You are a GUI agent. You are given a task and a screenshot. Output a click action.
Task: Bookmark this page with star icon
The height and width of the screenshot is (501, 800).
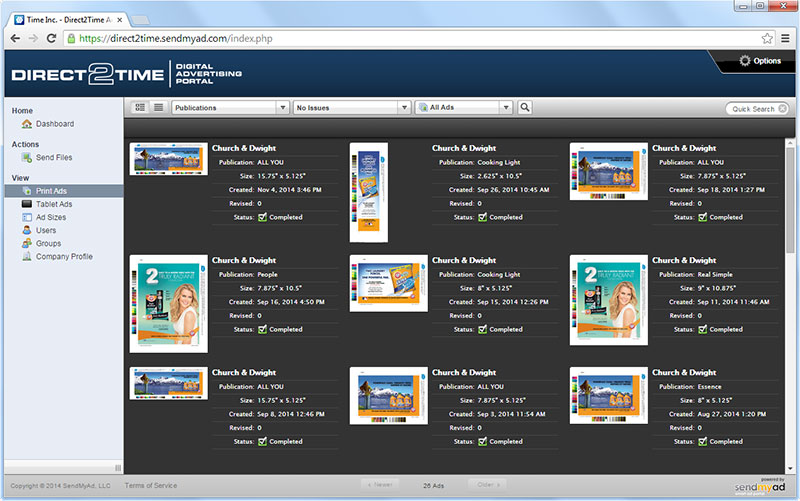point(767,38)
